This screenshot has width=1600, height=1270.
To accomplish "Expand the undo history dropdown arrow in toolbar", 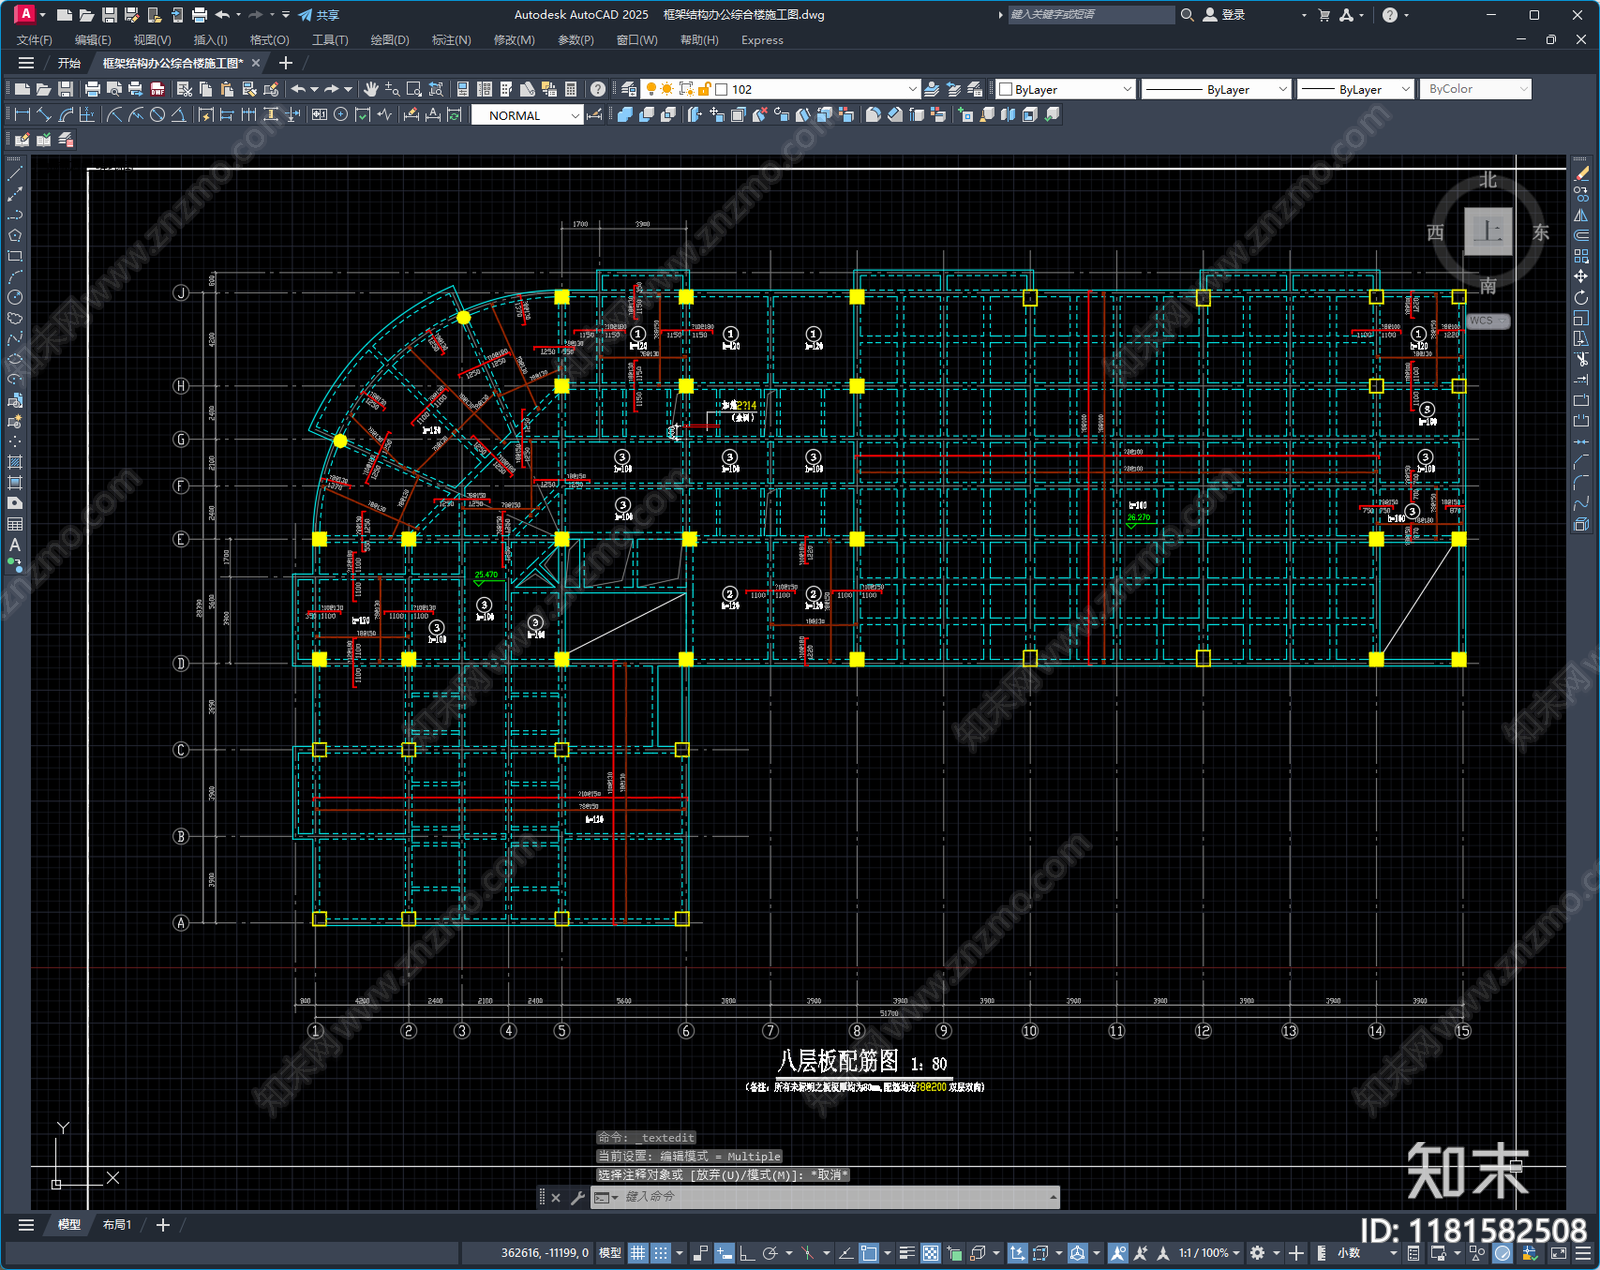I will (x=315, y=89).
